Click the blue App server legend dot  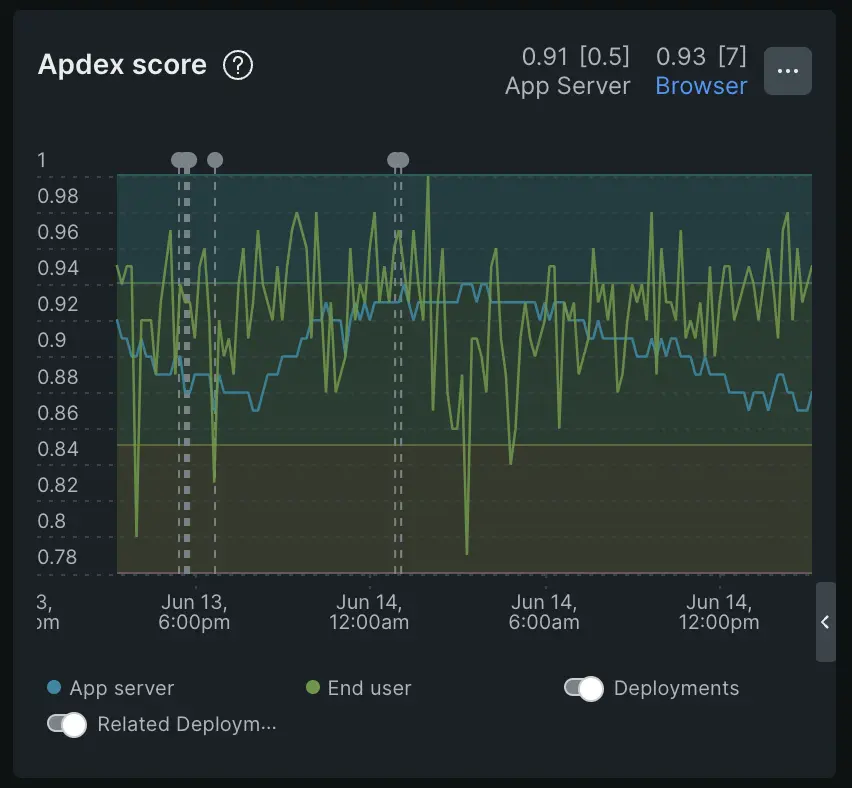[x=54, y=688]
